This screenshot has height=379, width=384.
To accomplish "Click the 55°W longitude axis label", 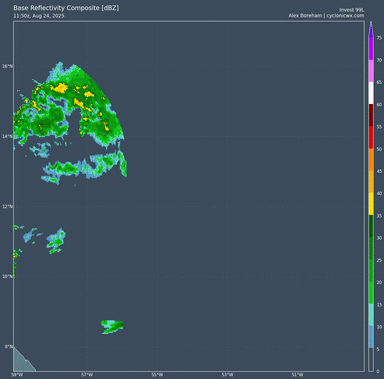I will (157, 375).
